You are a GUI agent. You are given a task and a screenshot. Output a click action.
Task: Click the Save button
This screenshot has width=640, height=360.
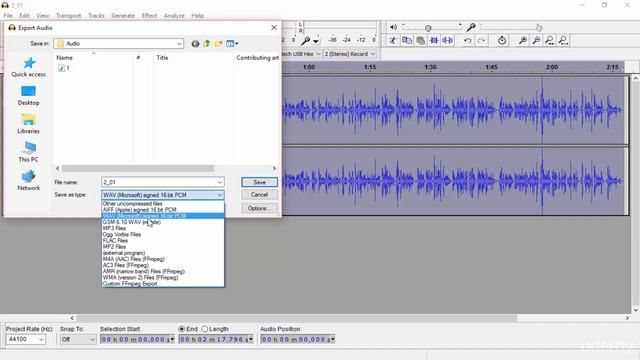pyautogui.click(x=259, y=182)
